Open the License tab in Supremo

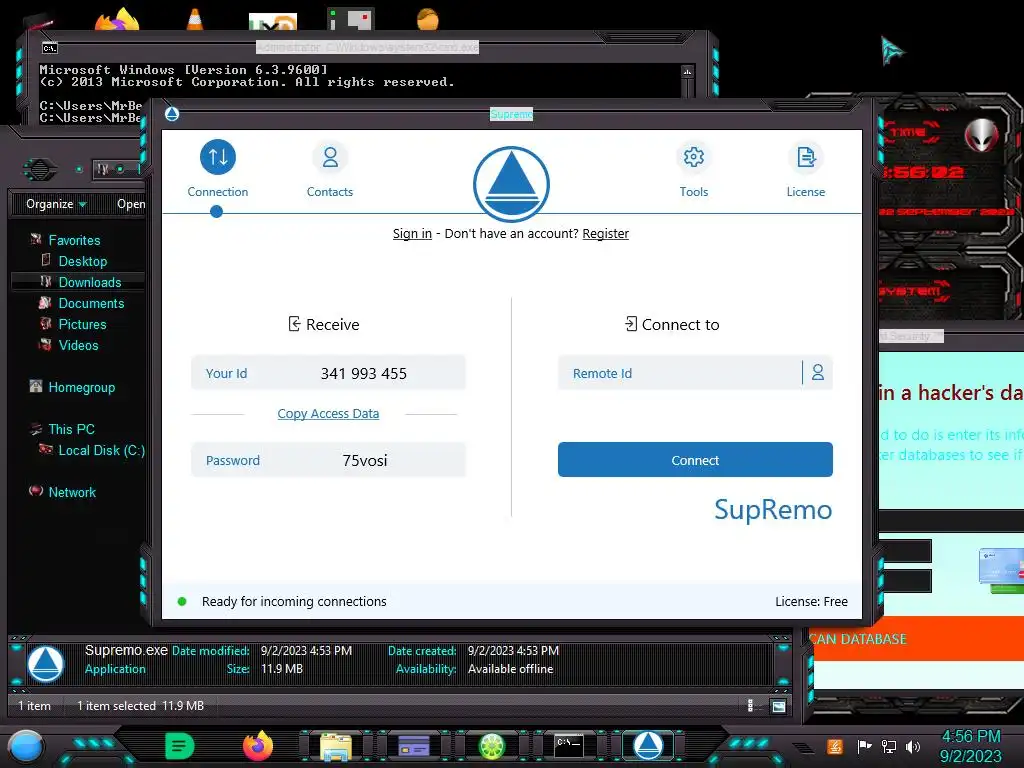[x=806, y=168]
